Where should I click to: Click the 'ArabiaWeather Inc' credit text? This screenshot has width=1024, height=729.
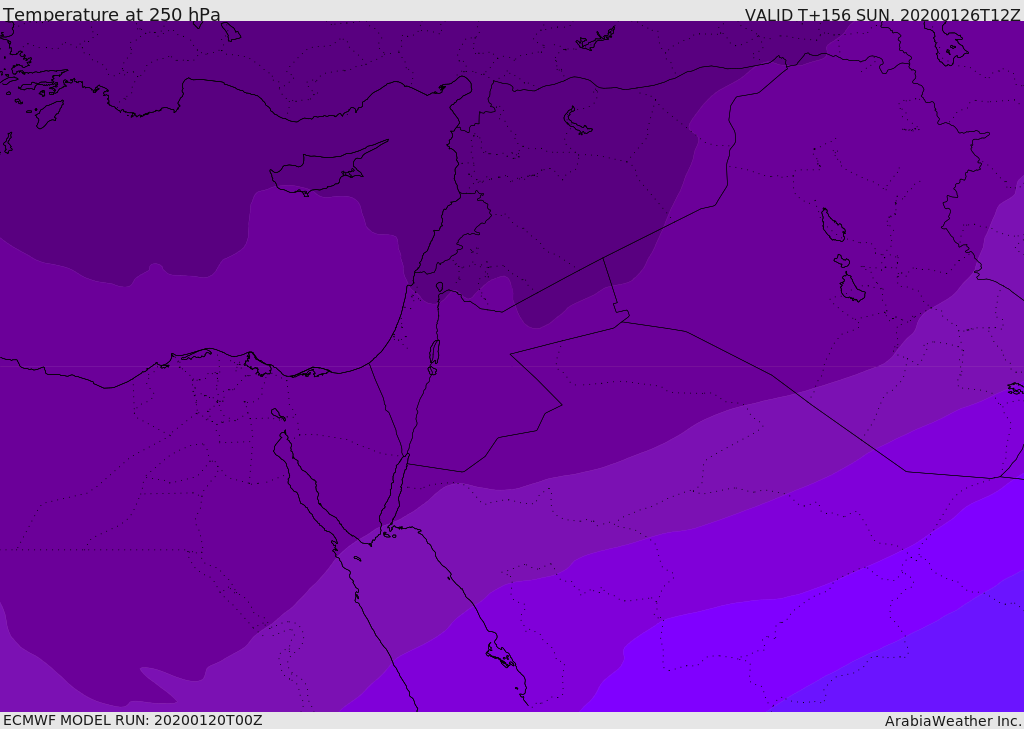(953, 721)
